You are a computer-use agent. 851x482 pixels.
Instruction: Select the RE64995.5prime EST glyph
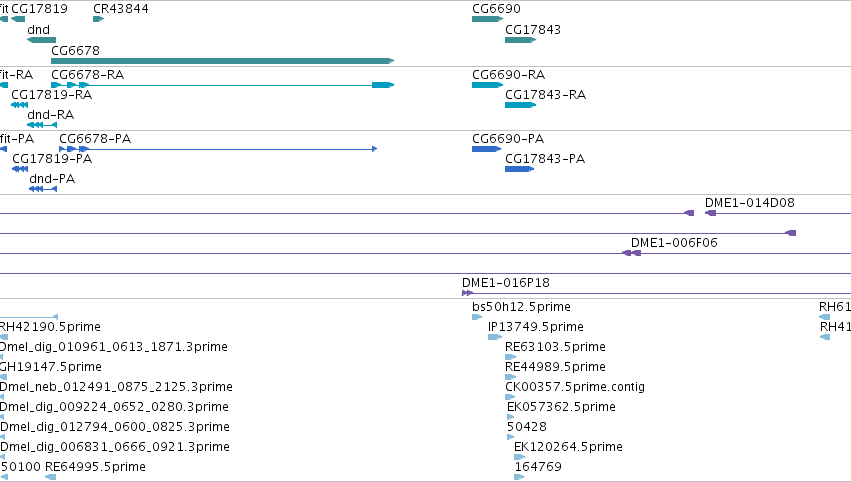click(x=50, y=477)
